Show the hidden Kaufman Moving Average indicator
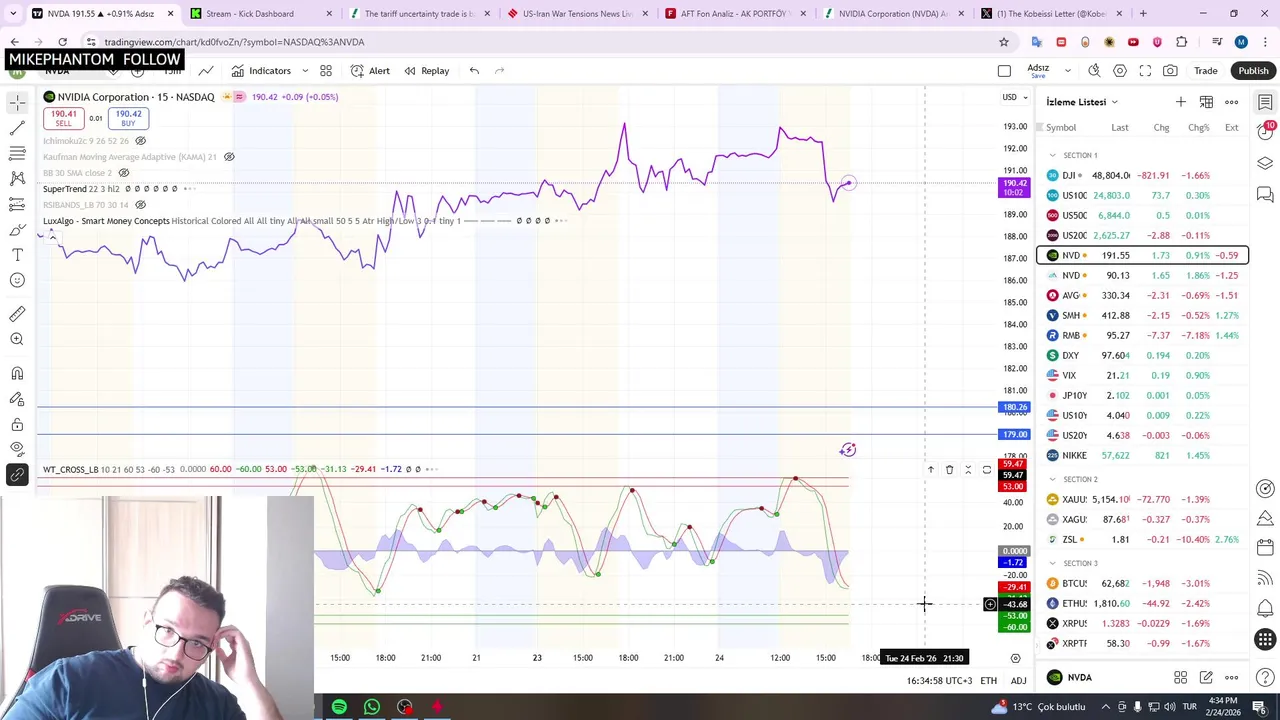The image size is (1280, 720). (229, 157)
